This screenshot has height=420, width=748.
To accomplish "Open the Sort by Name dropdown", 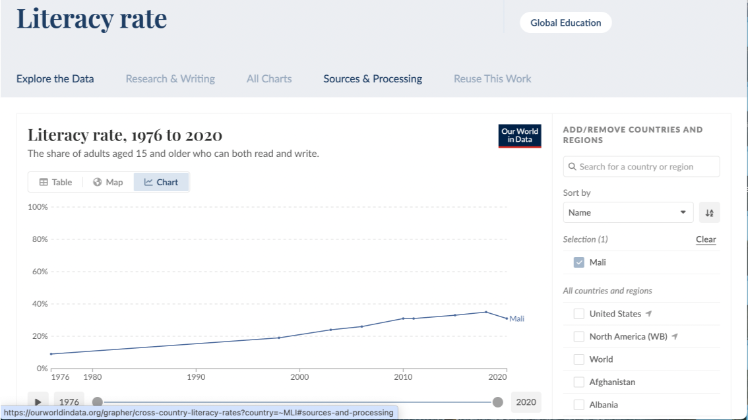I will pyautogui.click(x=628, y=212).
